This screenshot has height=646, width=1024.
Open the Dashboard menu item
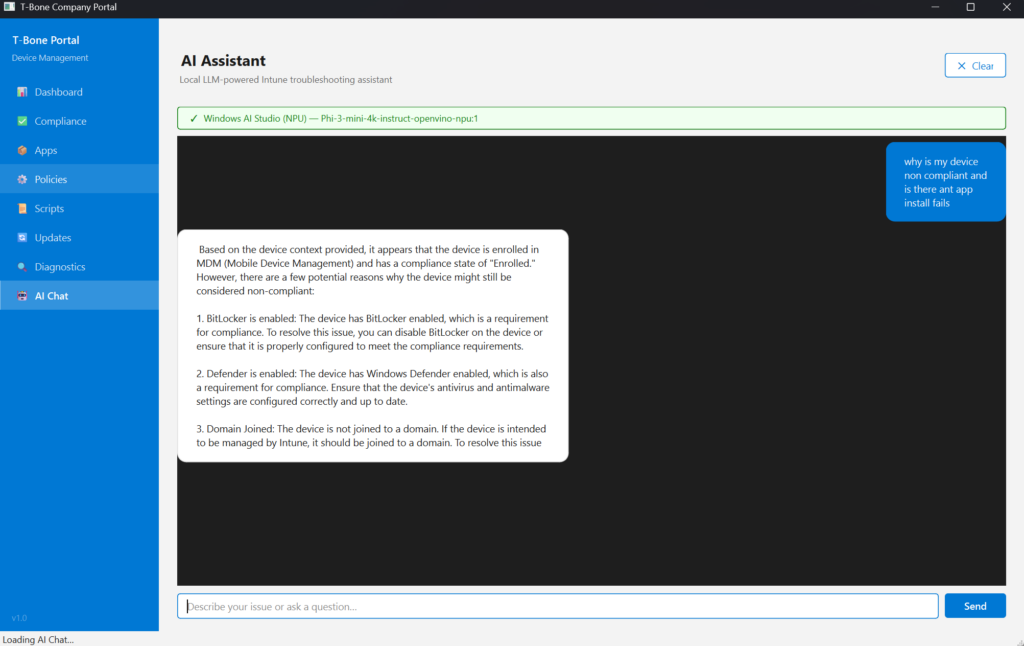58,92
